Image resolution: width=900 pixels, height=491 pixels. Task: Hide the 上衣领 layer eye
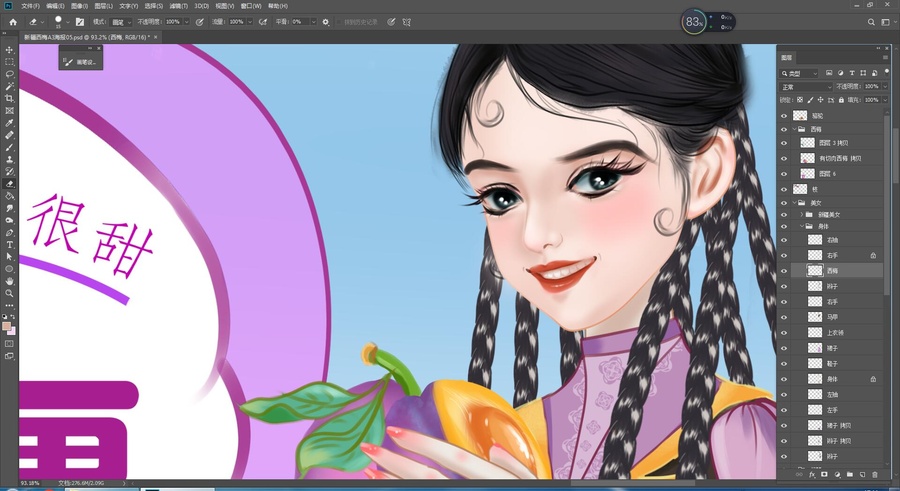[x=784, y=333]
